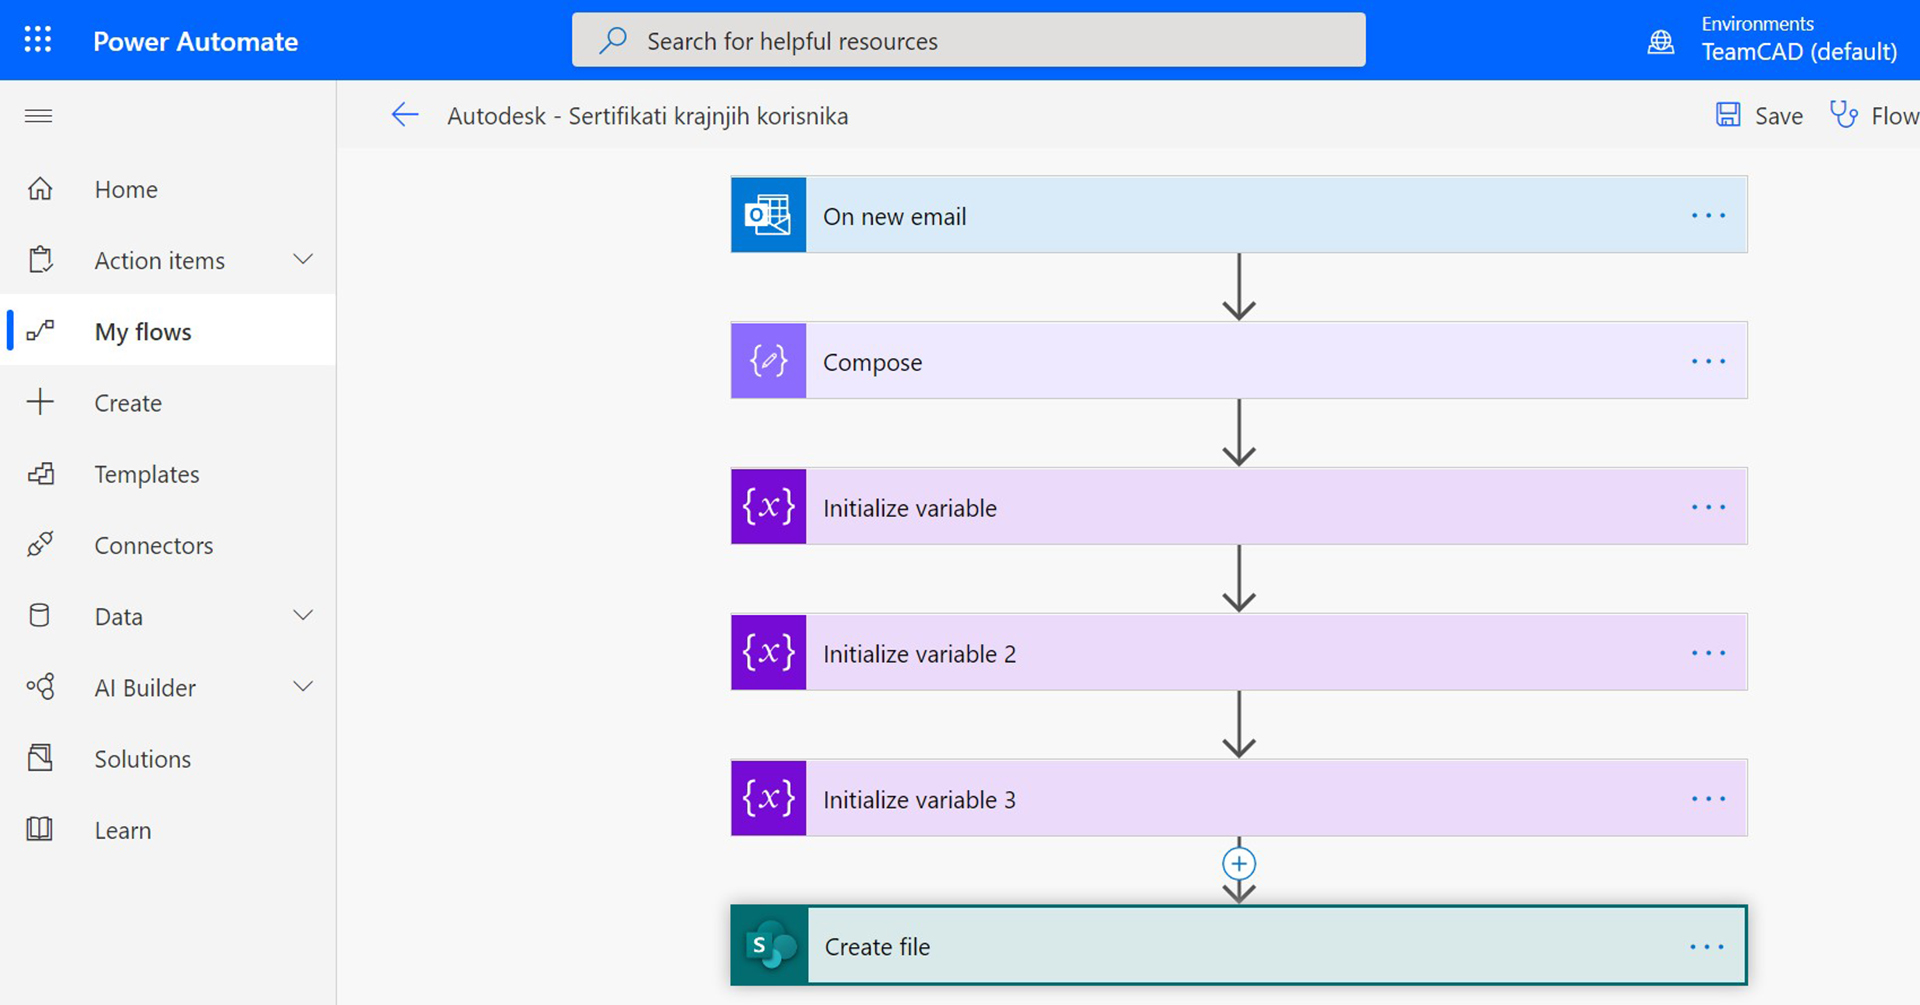
Task: Expand the AI Builder section chevron
Action: click(303, 687)
